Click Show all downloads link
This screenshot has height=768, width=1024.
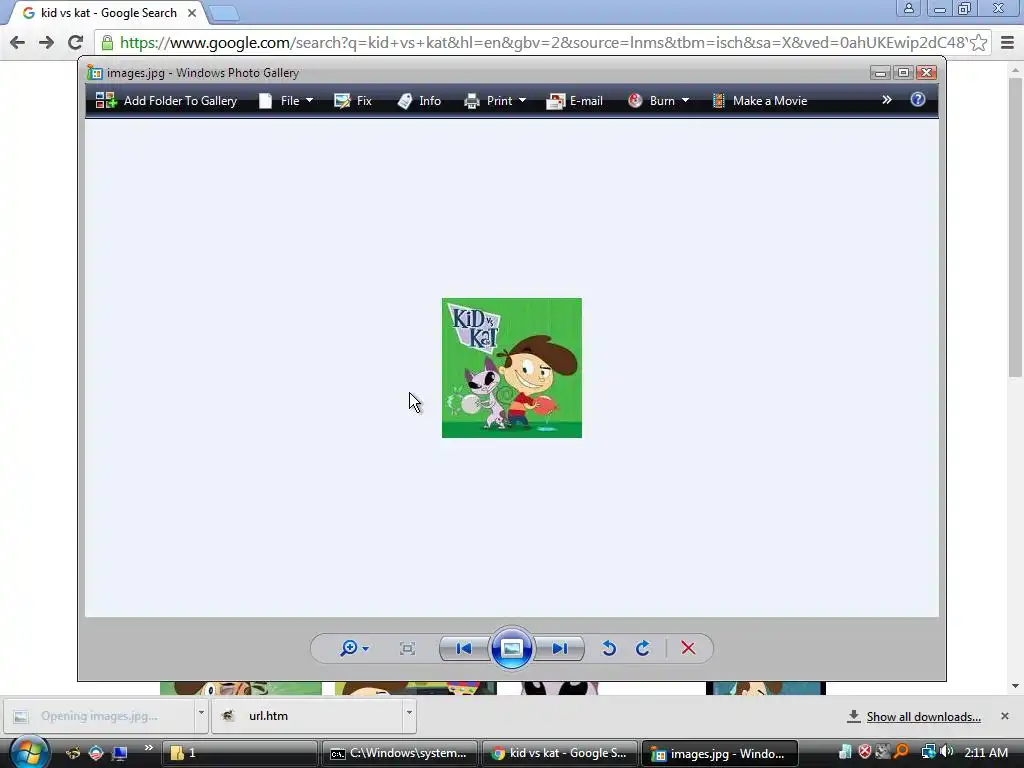pyautogui.click(x=923, y=716)
